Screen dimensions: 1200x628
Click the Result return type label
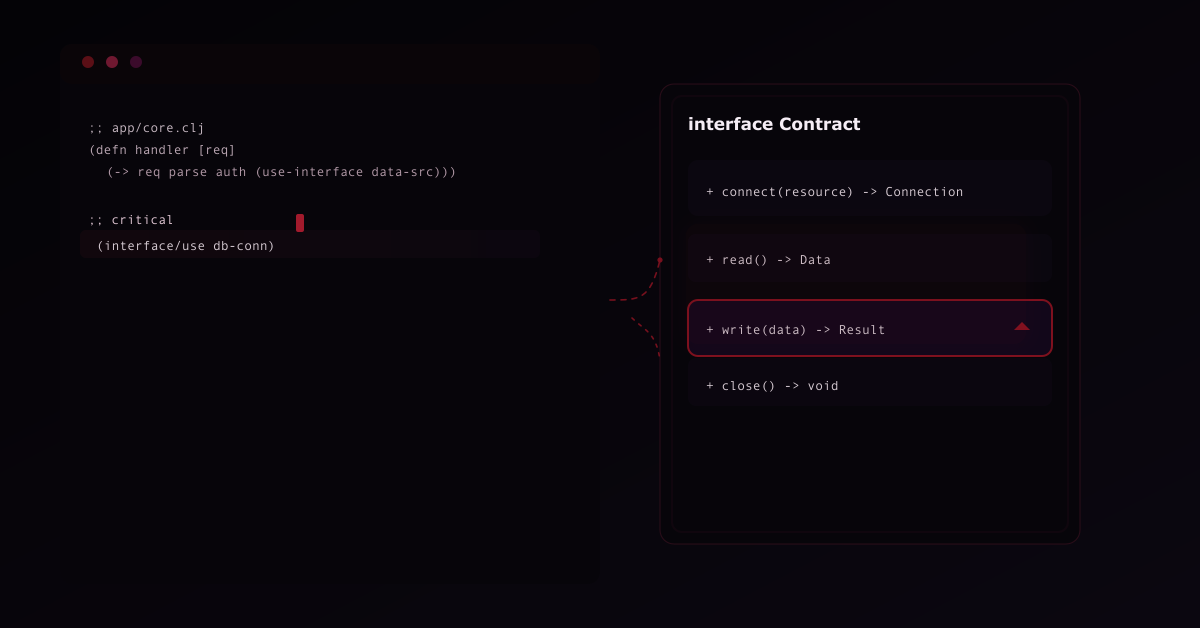862,330
